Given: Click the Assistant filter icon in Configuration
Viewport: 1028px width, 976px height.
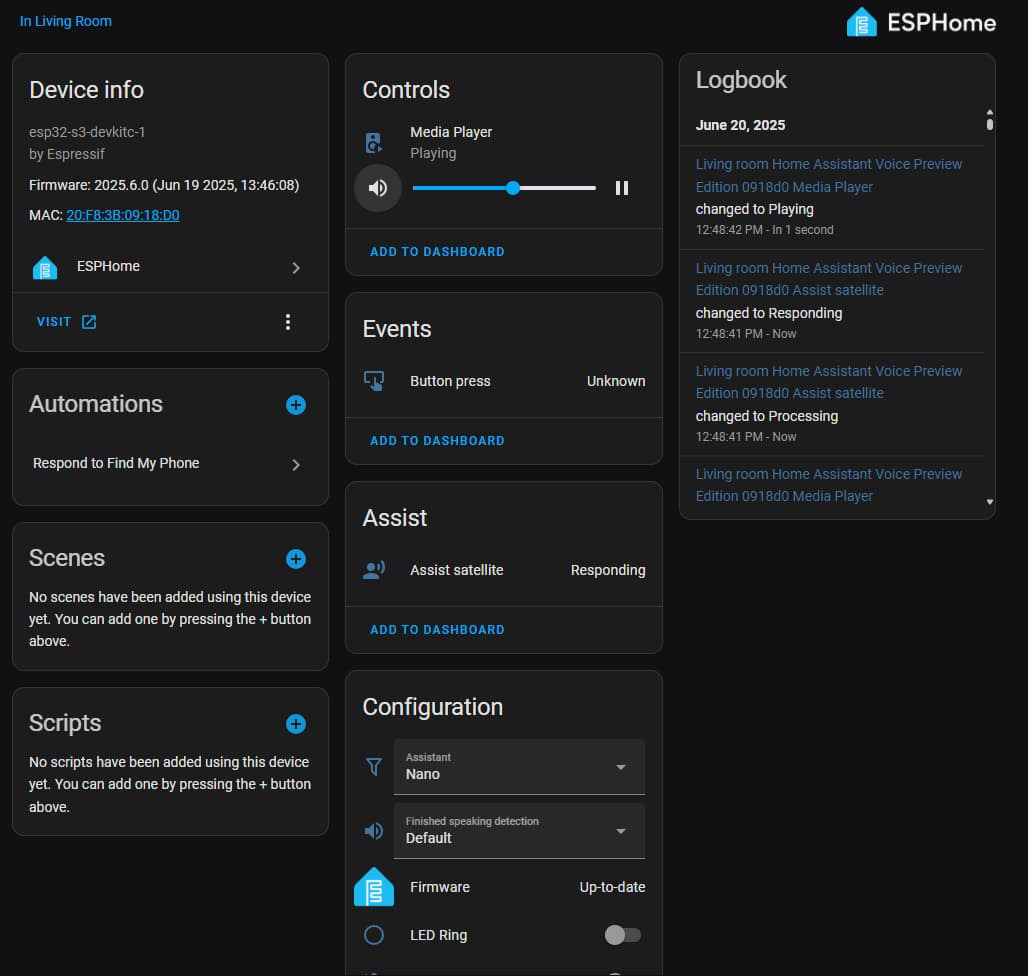Looking at the screenshot, I should click(374, 766).
